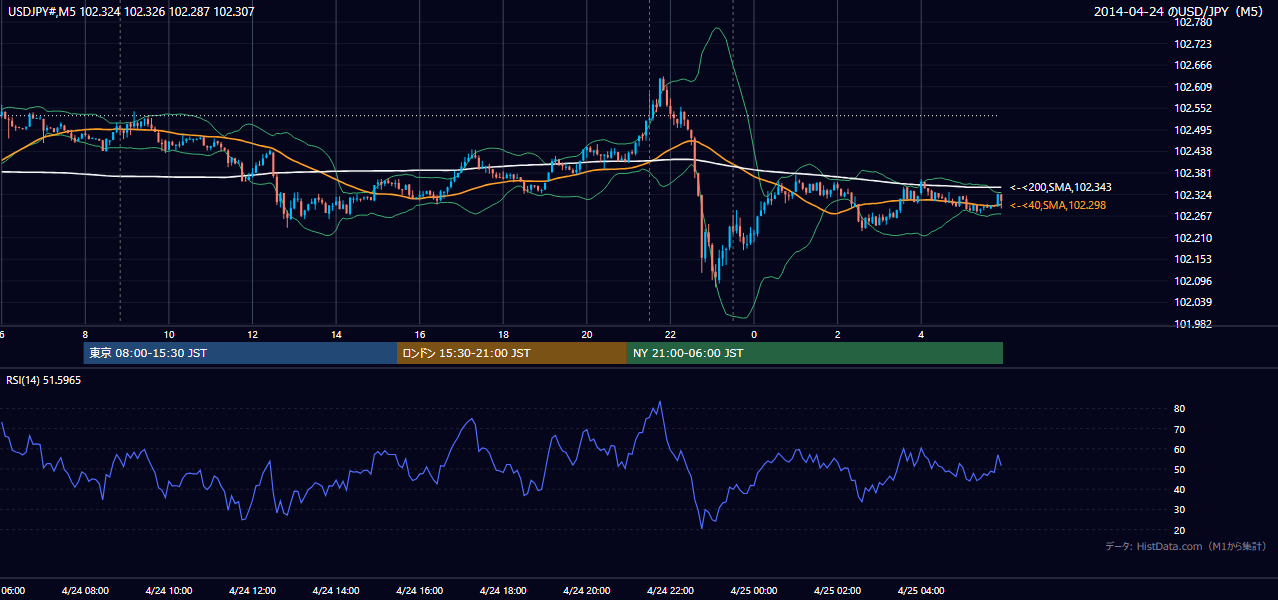Image resolution: width=1278 pixels, height=600 pixels.
Task: Click price axis value 101.982
Action: click(1193, 324)
